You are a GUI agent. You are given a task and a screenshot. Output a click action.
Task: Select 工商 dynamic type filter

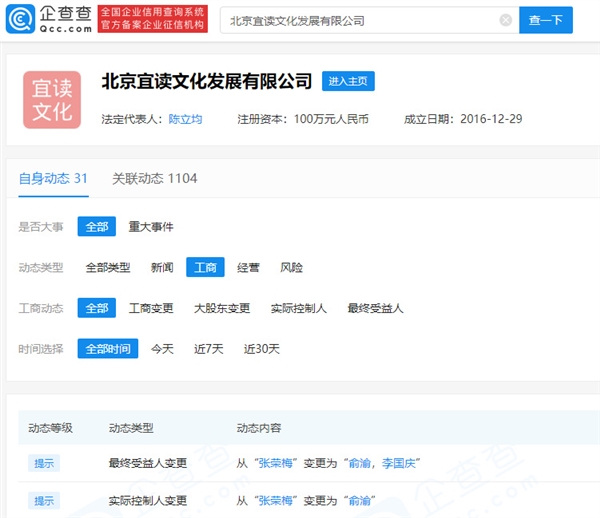click(x=205, y=268)
